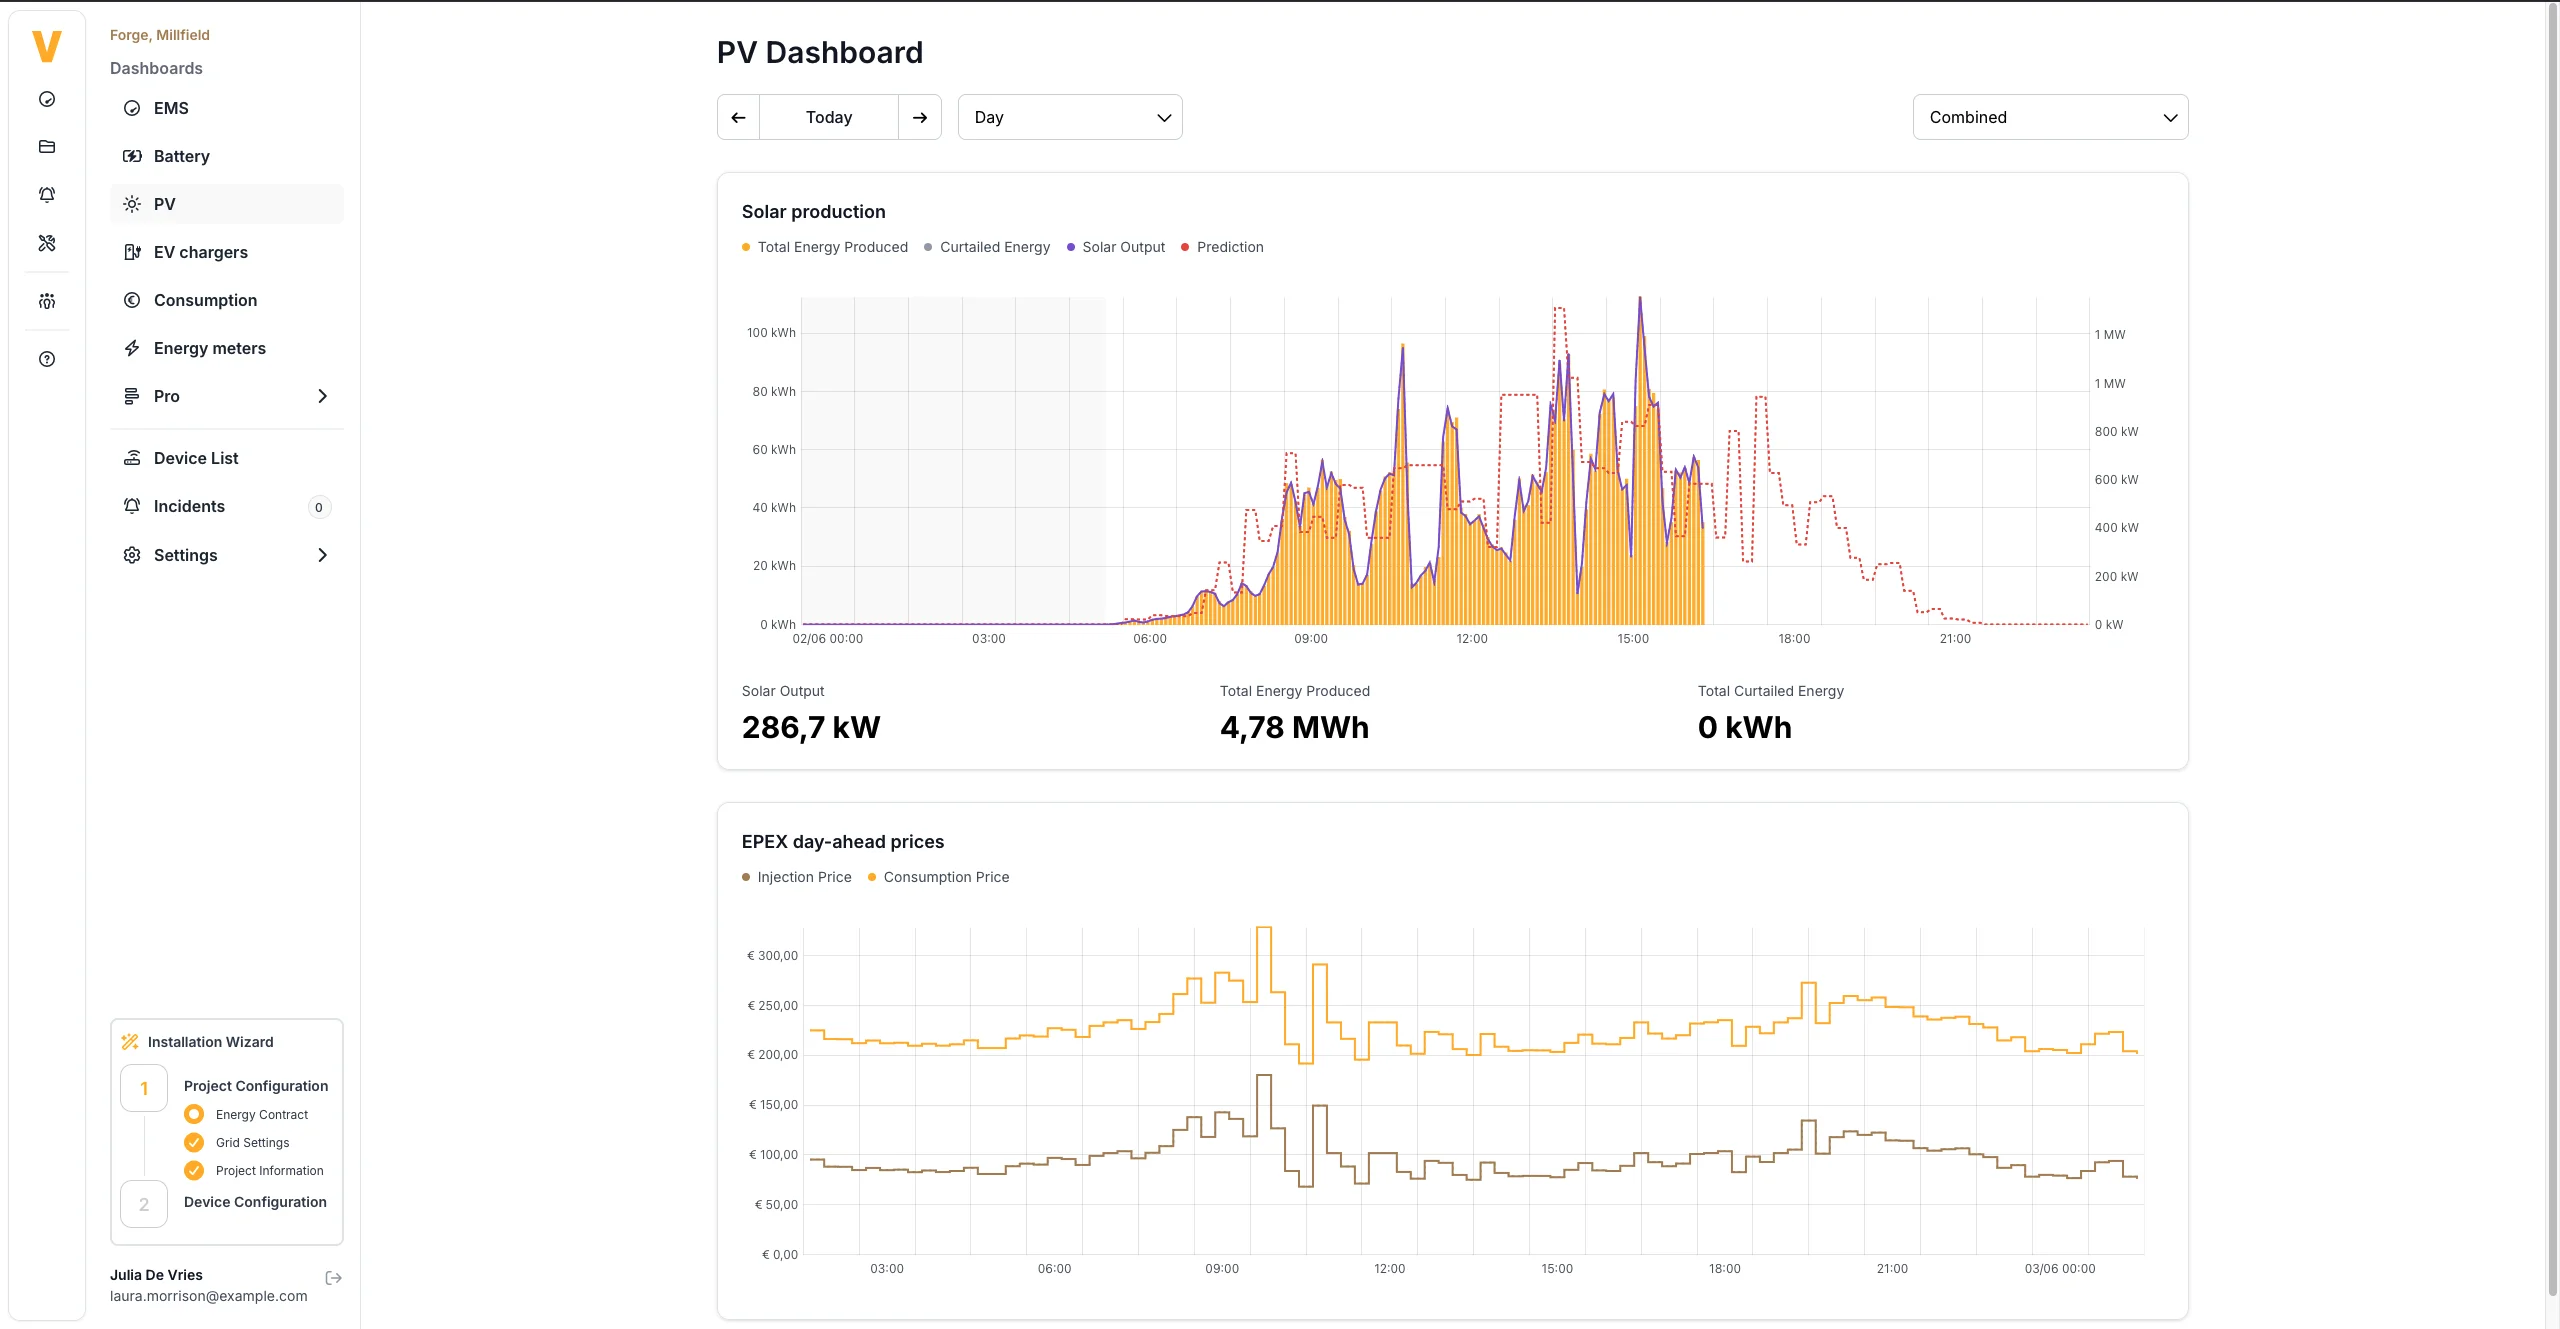2560x1329 pixels.
Task: Open the EMS dashboard
Action: tap(227, 108)
